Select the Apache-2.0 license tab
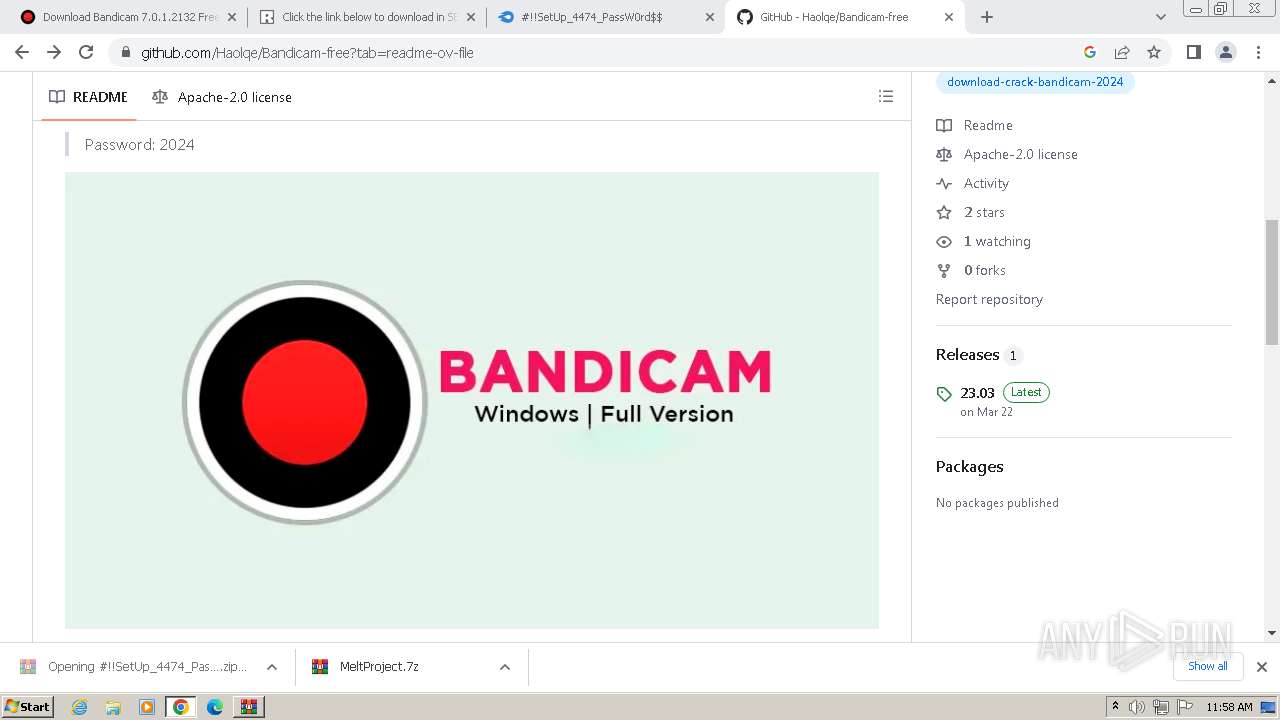The height and width of the screenshot is (720, 1280). (x=222, y=97)
